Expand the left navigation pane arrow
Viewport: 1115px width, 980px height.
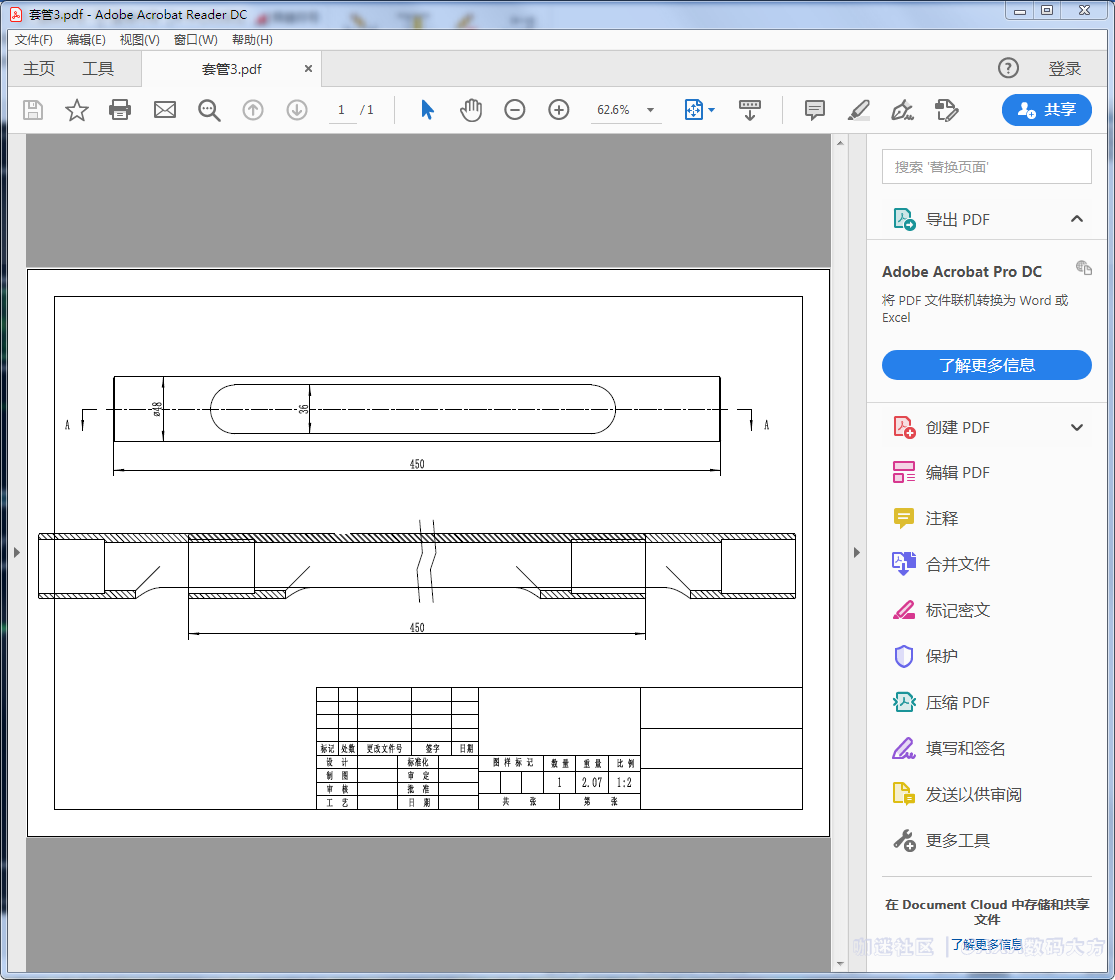[x=17, y=553]
